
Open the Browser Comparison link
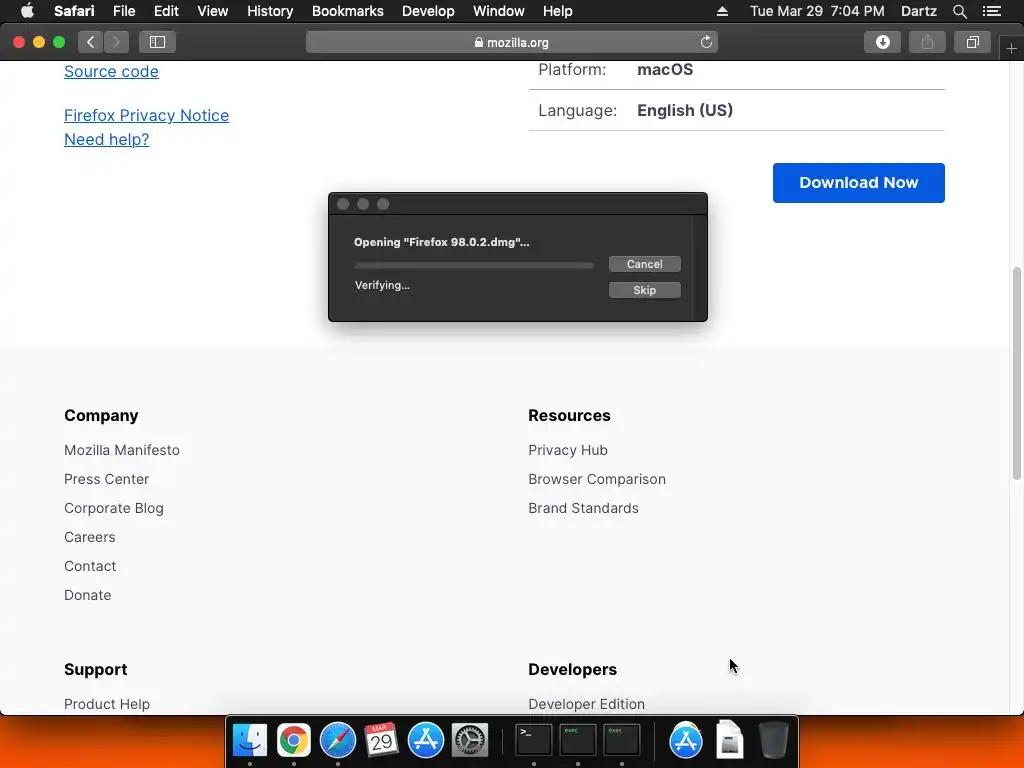pyautogui.click(x=597, y=479)
